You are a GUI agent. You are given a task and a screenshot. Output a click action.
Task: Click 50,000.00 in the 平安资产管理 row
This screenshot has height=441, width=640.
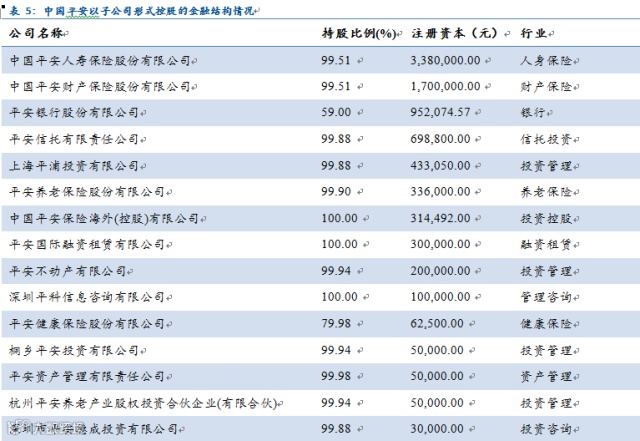click(437, 376)
